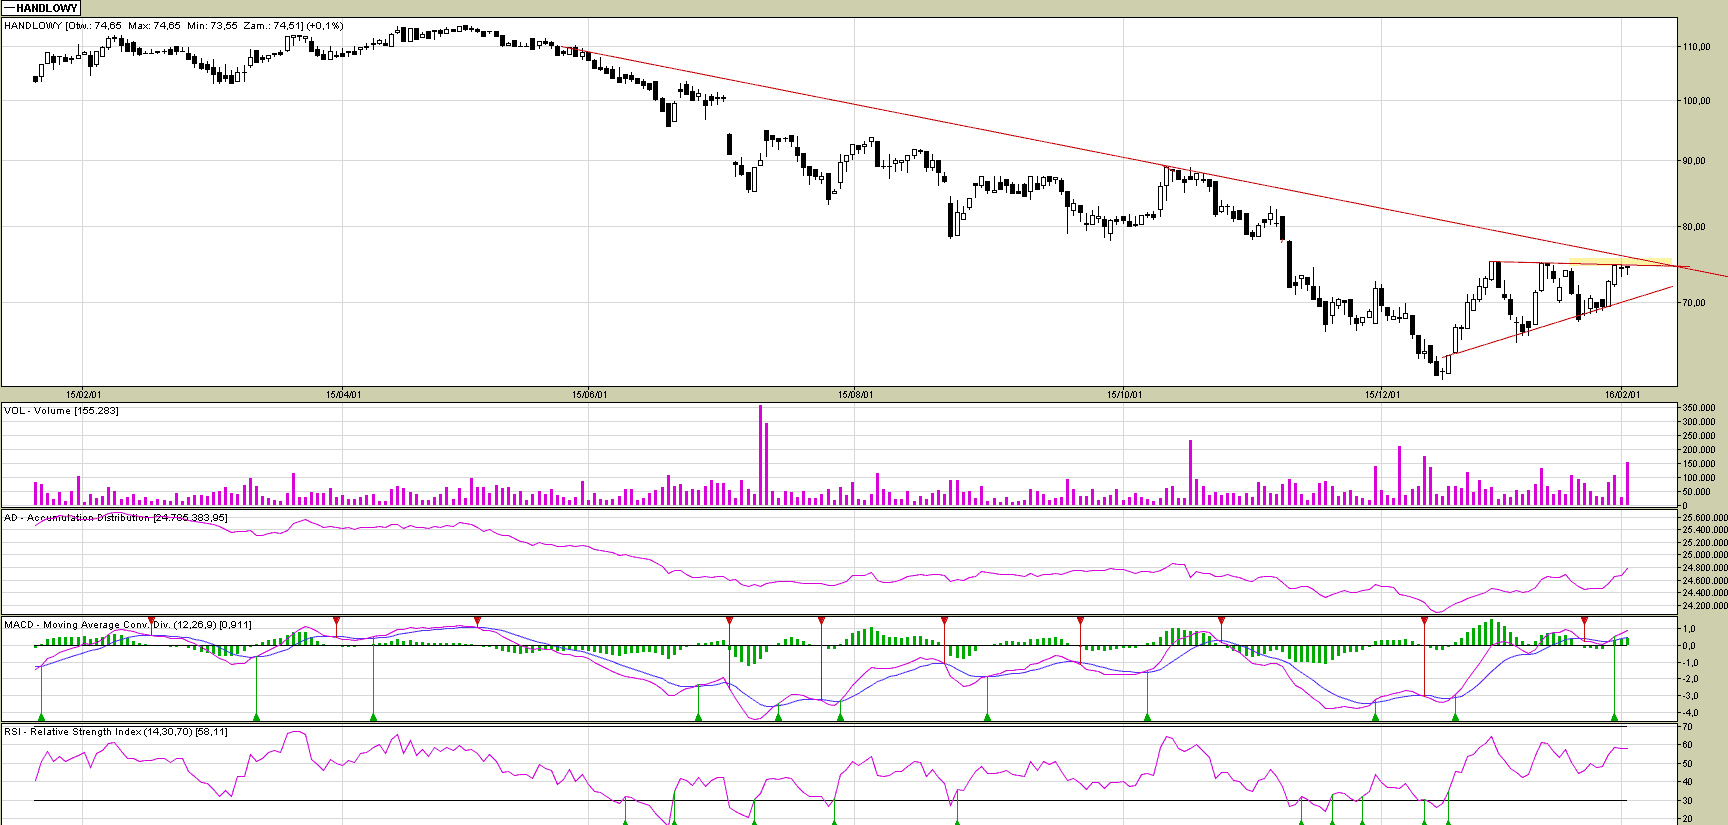Select the VOL - Volume panel label
Screen dimensions: 1728x825
61,411
